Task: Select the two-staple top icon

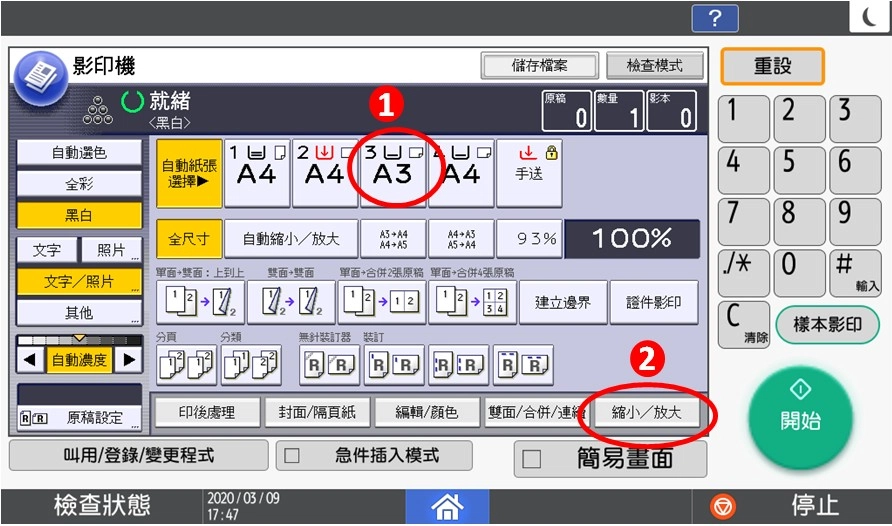Action: coord(523,365)
